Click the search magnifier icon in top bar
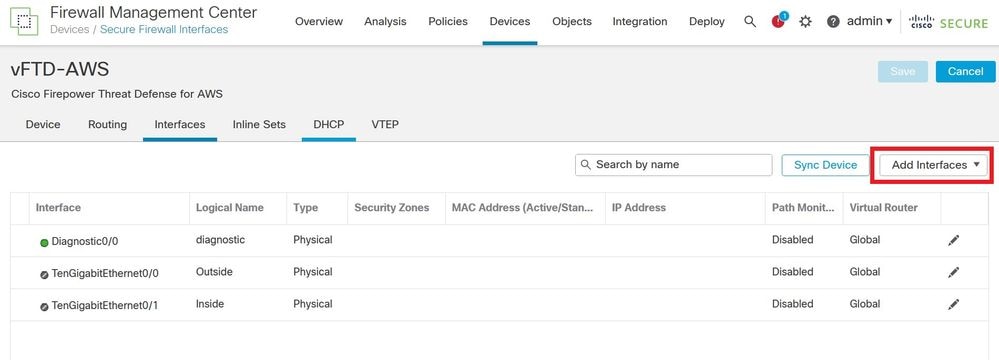 pos(750,22)
